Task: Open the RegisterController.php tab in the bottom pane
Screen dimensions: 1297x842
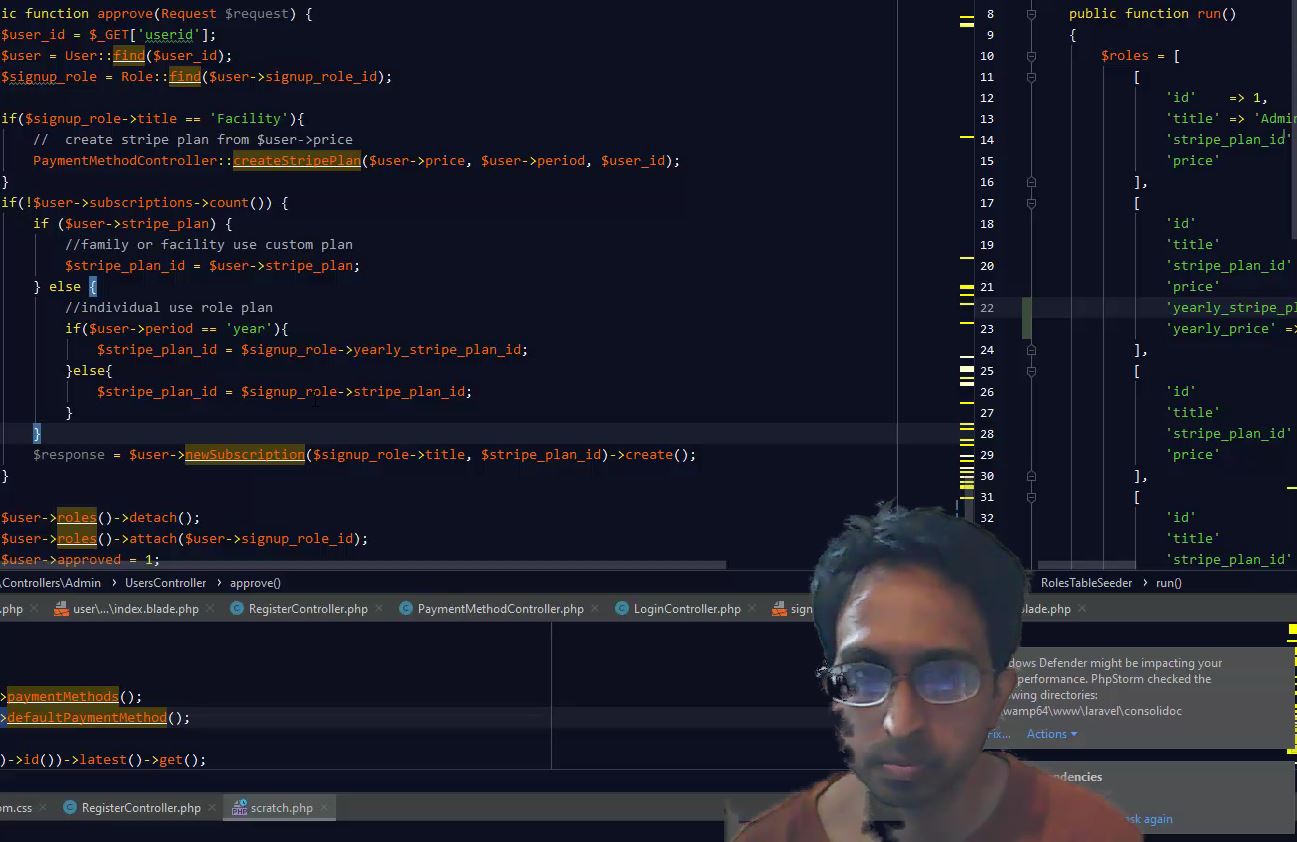Action: (141, 808)
